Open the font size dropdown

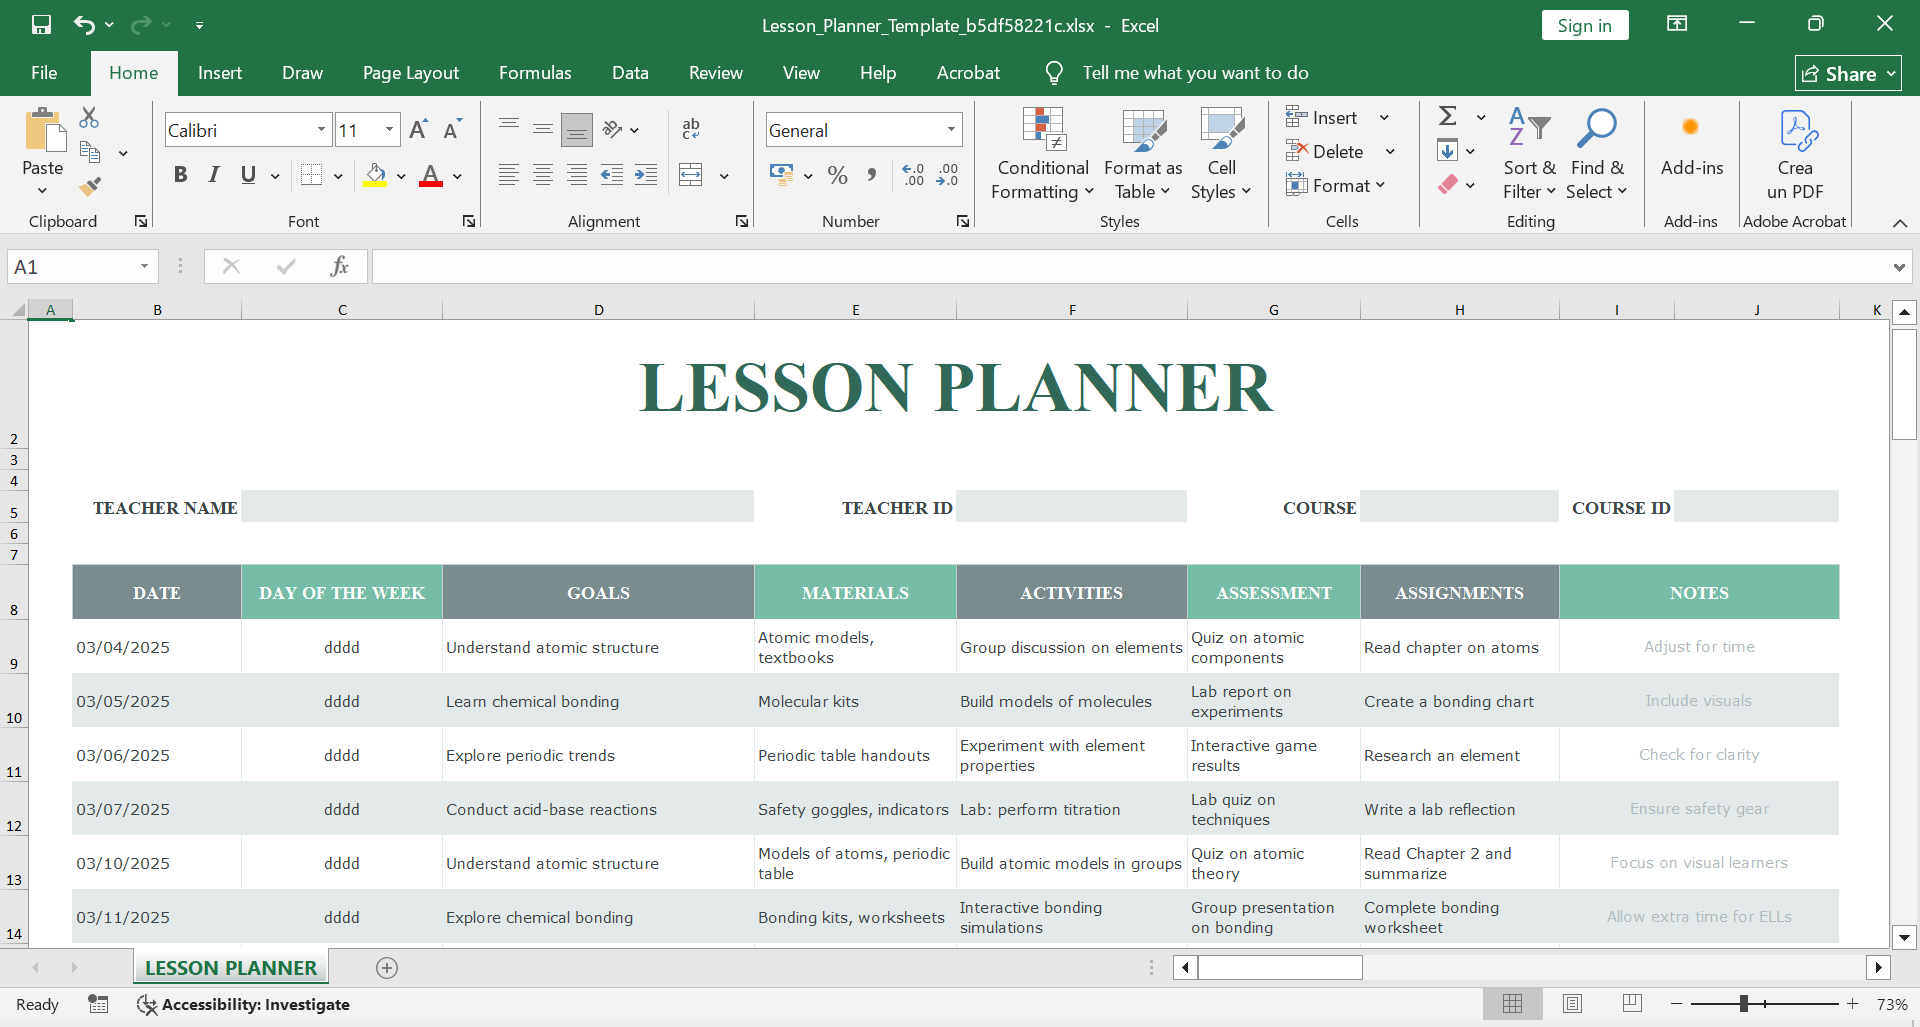pyautogui.click(x=389, y=130)
